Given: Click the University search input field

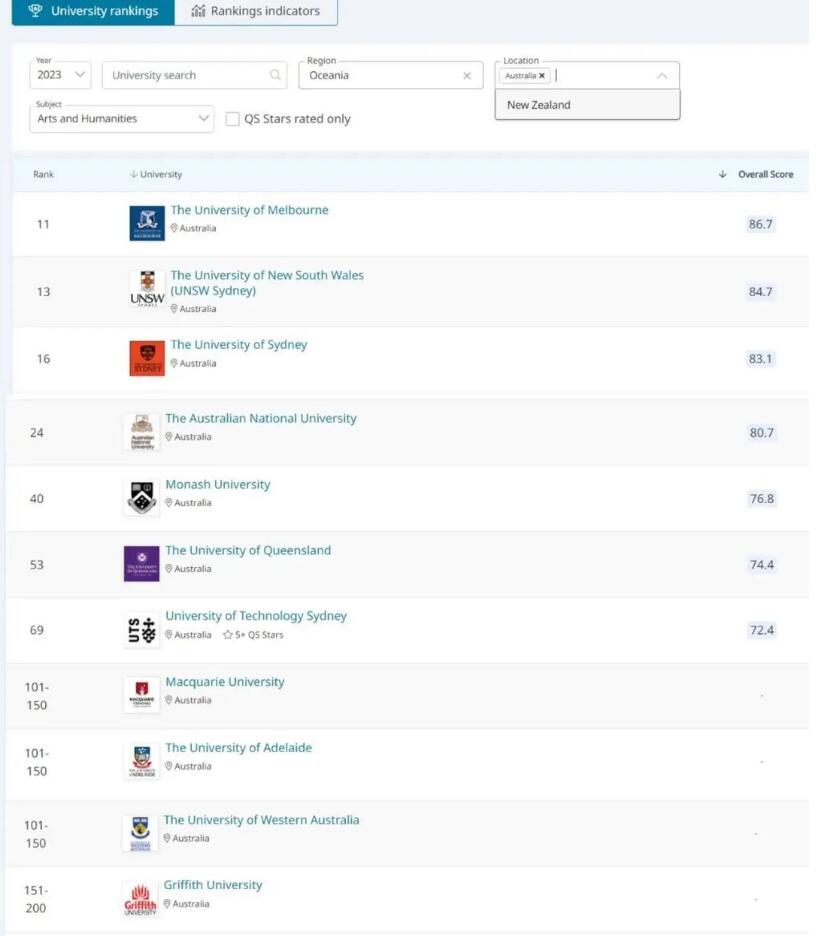Looking at the screenshot, I should (x=195, y=75).
